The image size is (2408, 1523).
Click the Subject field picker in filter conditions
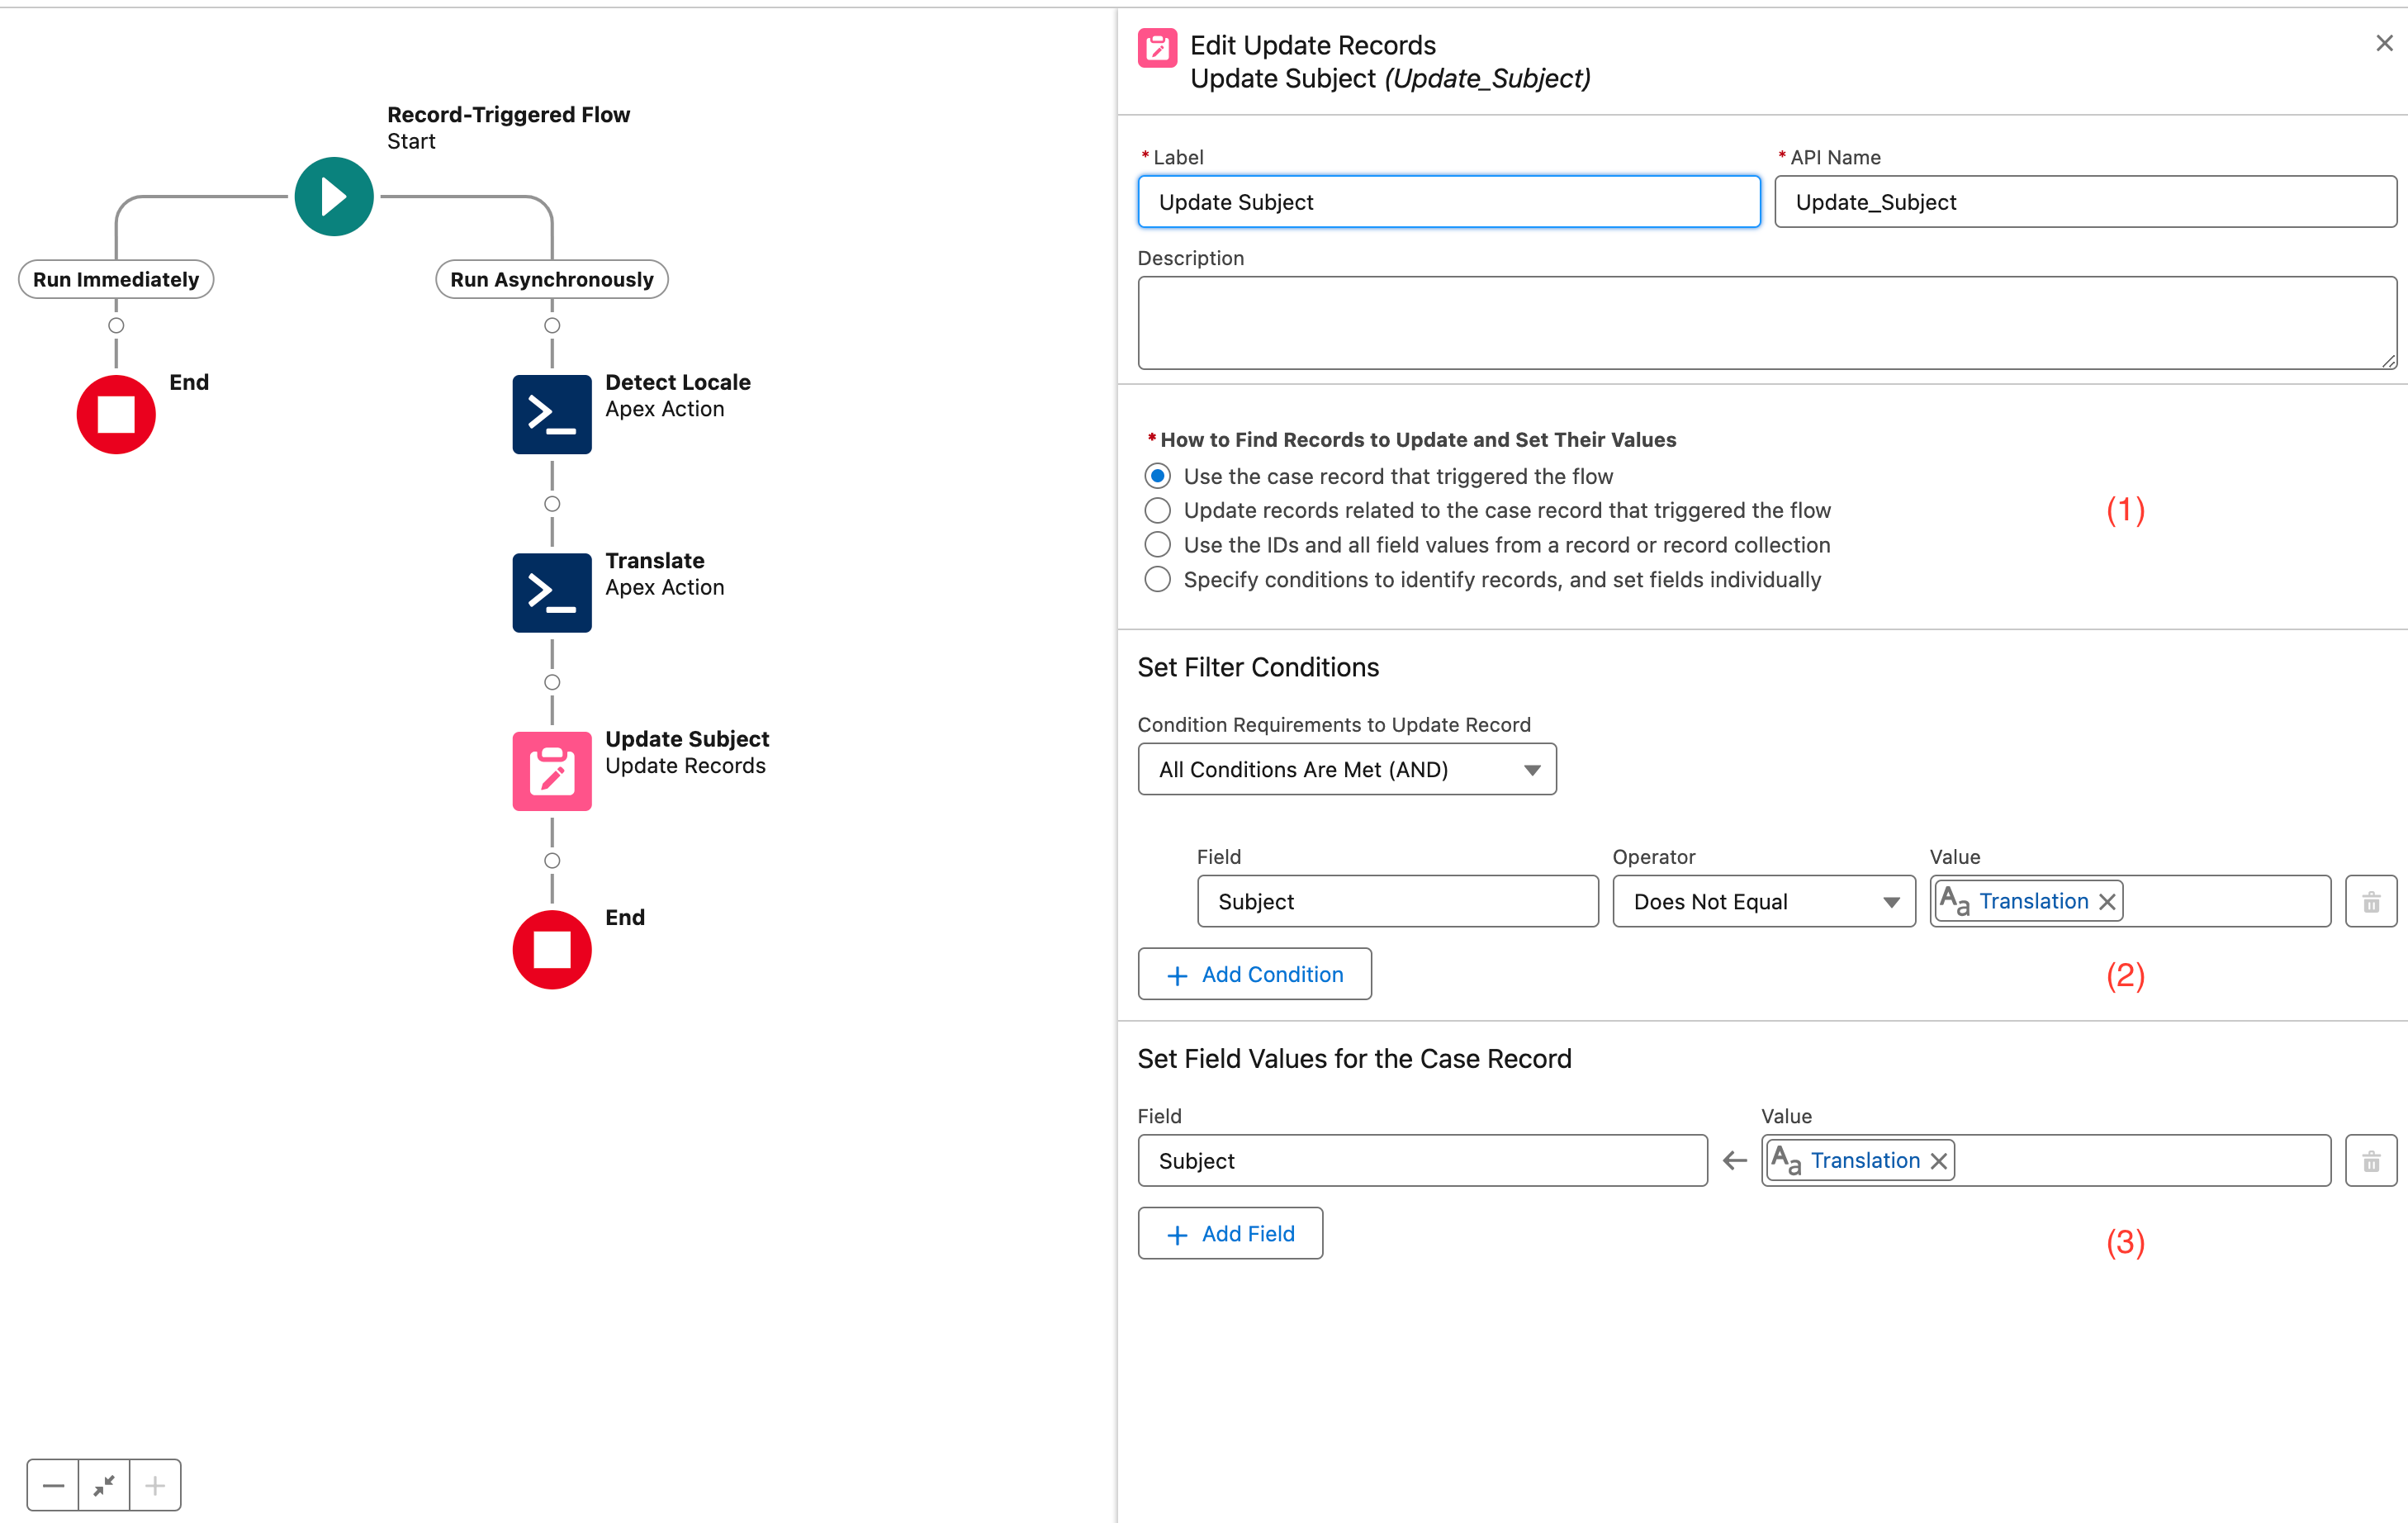click(x=1397, y=902)
